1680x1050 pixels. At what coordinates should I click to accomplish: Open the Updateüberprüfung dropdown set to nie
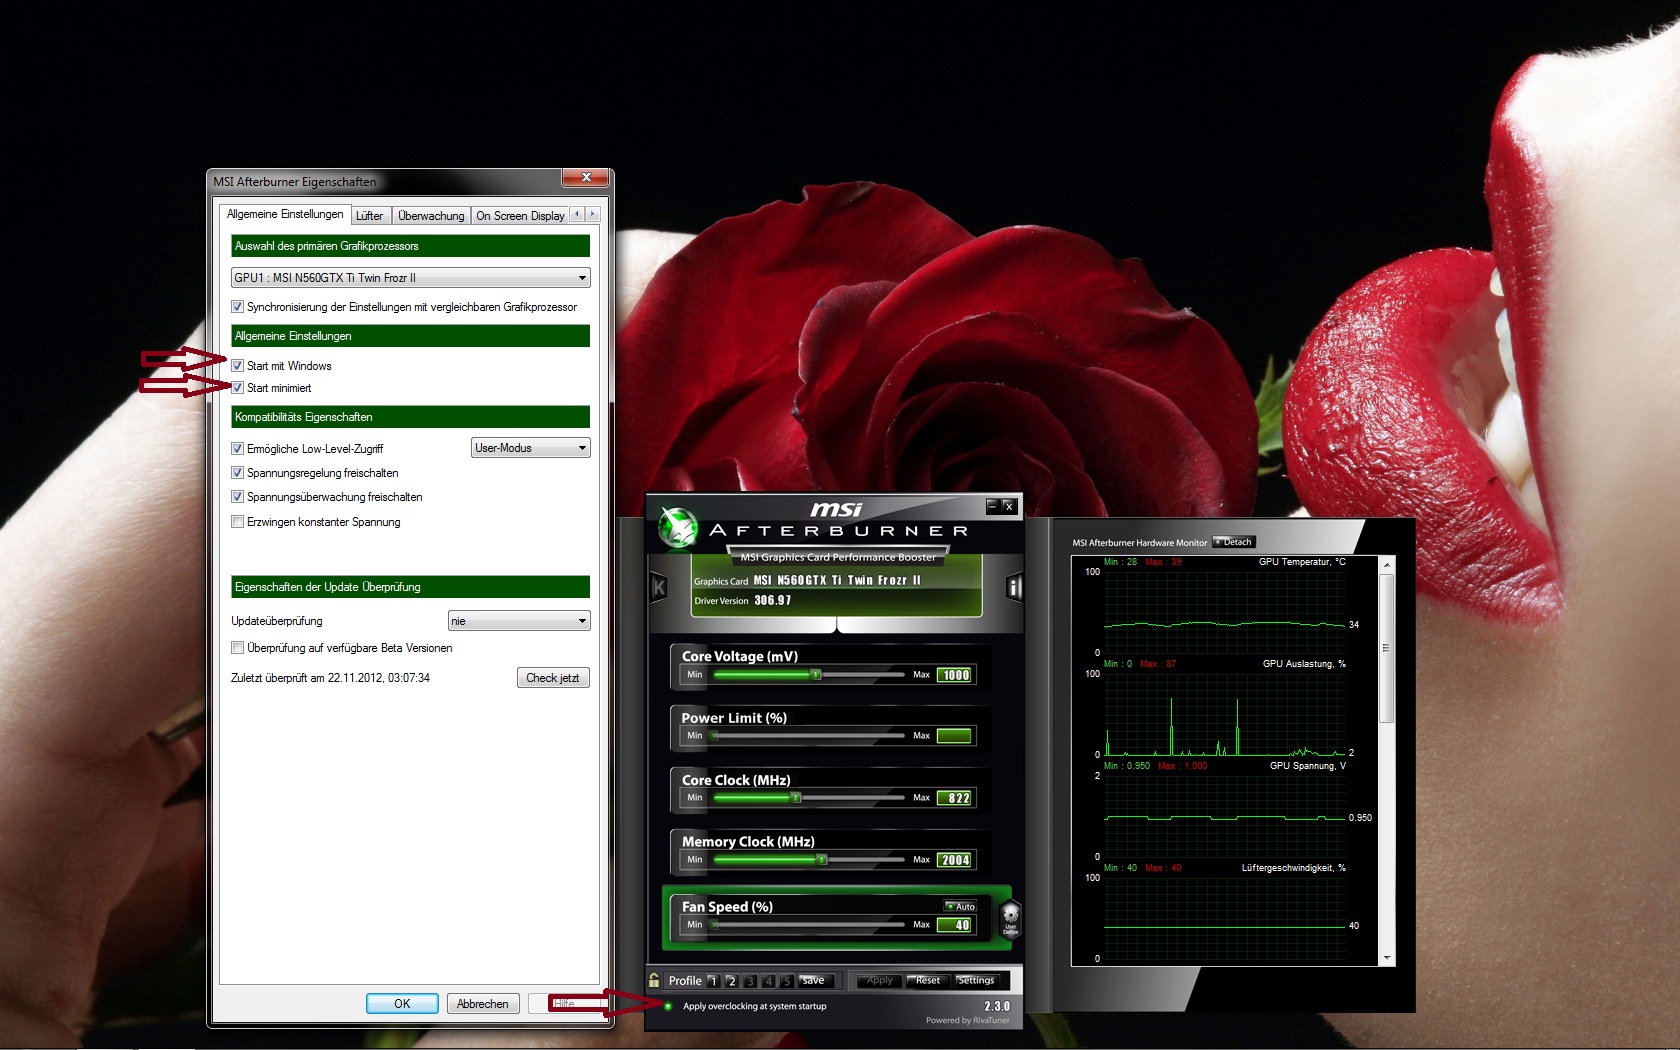click(518, 621)
